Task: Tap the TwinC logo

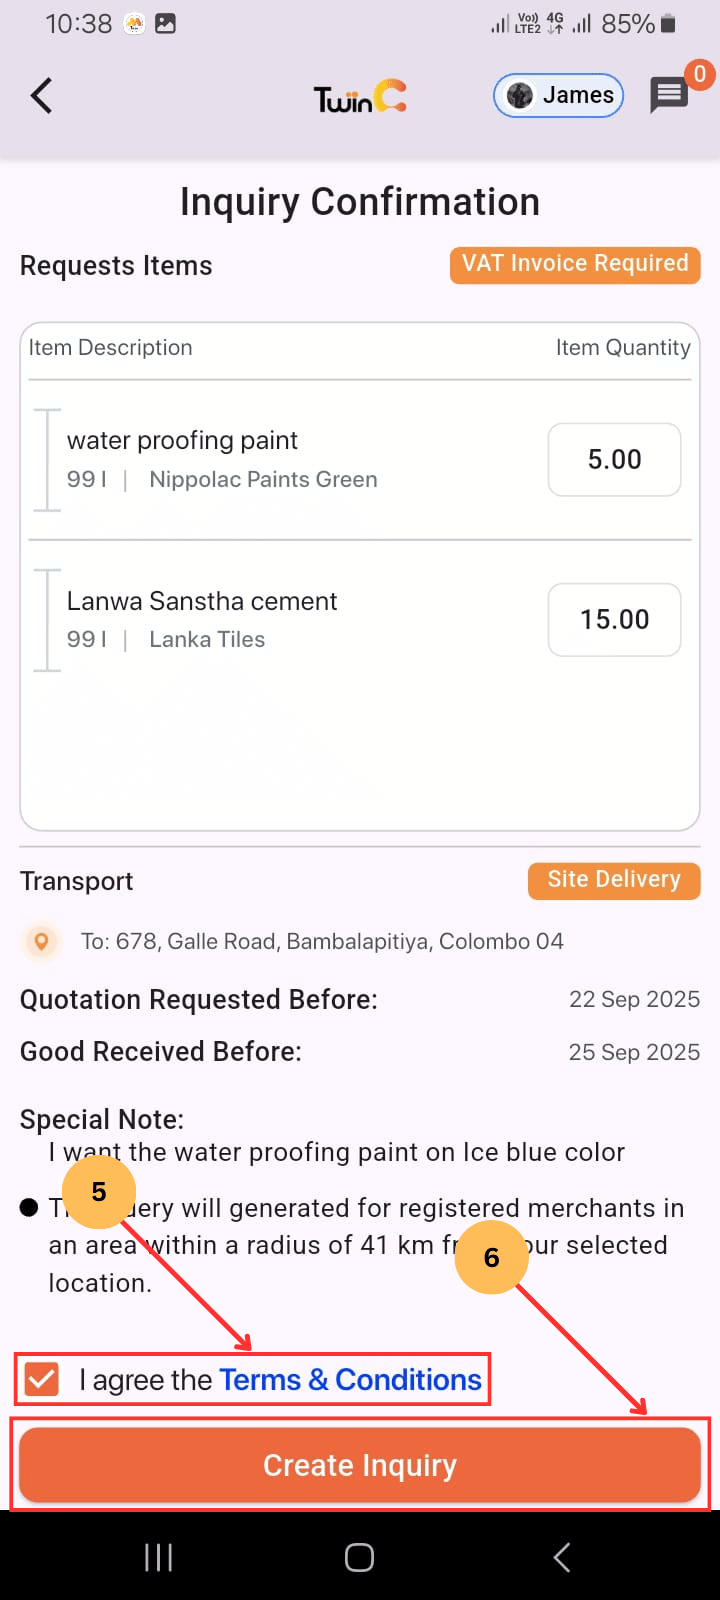Action: coord(360,97)
